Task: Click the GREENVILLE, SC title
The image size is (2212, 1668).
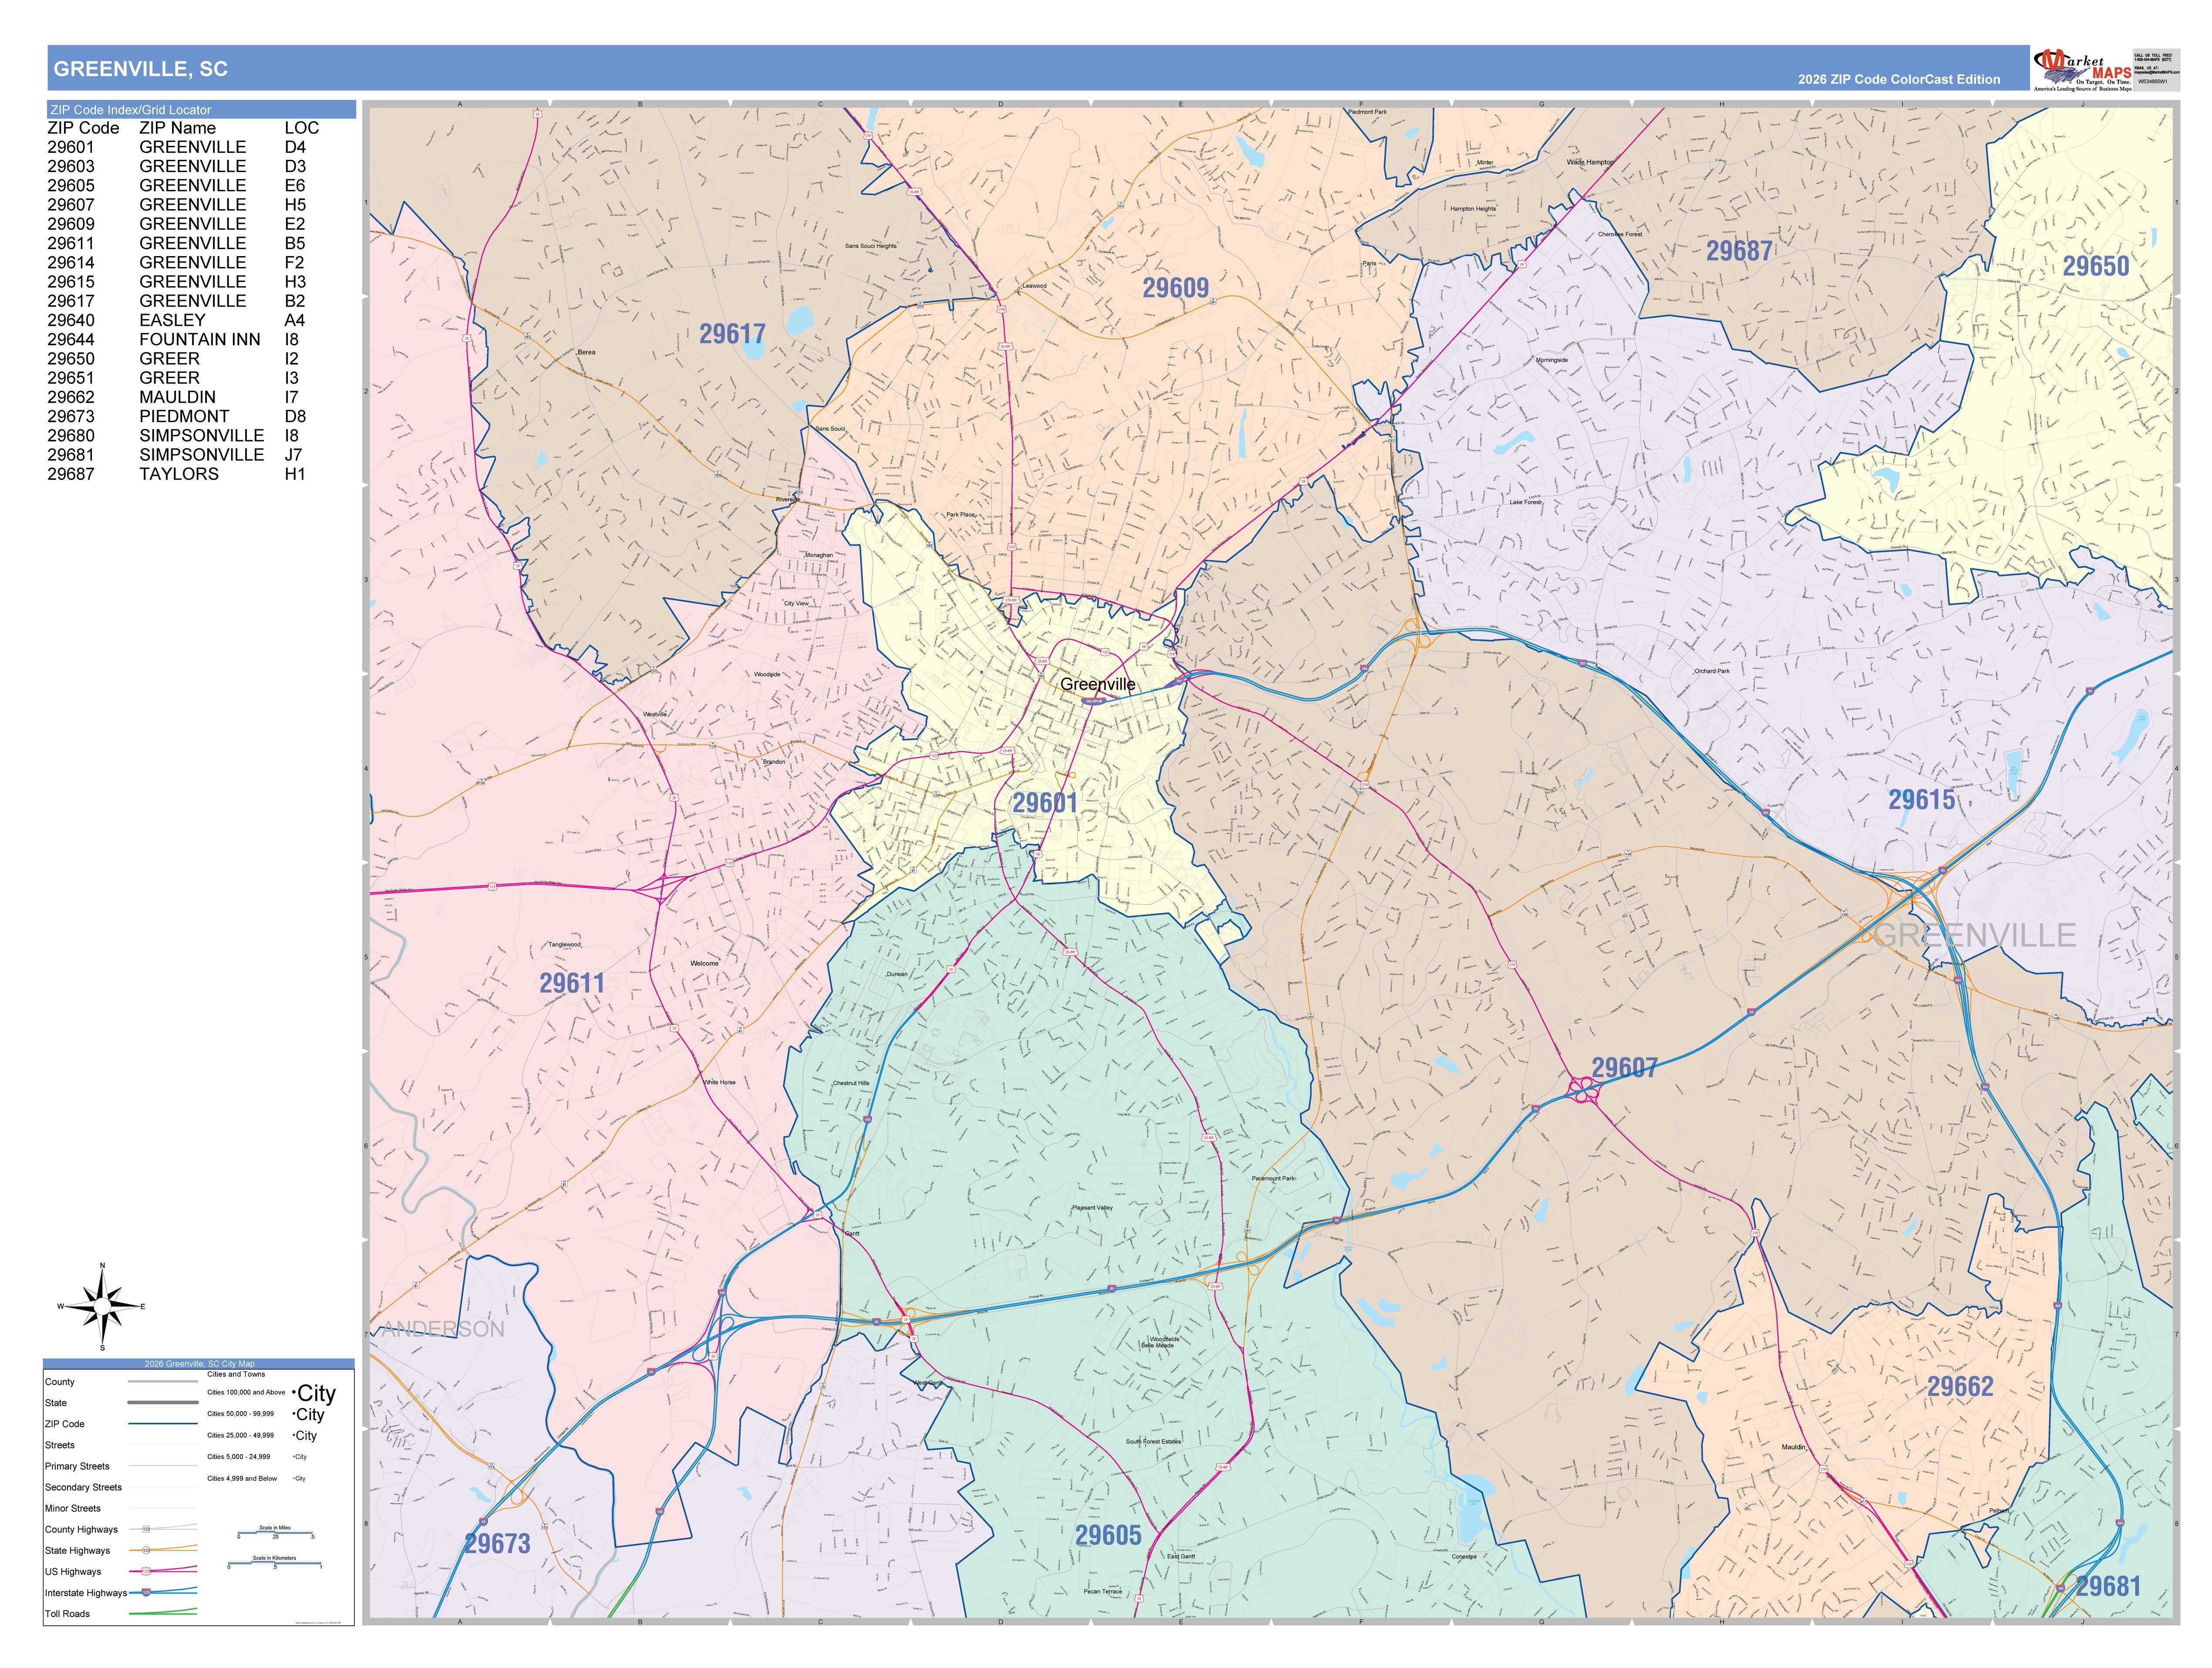Action: (x=141, y=69)
